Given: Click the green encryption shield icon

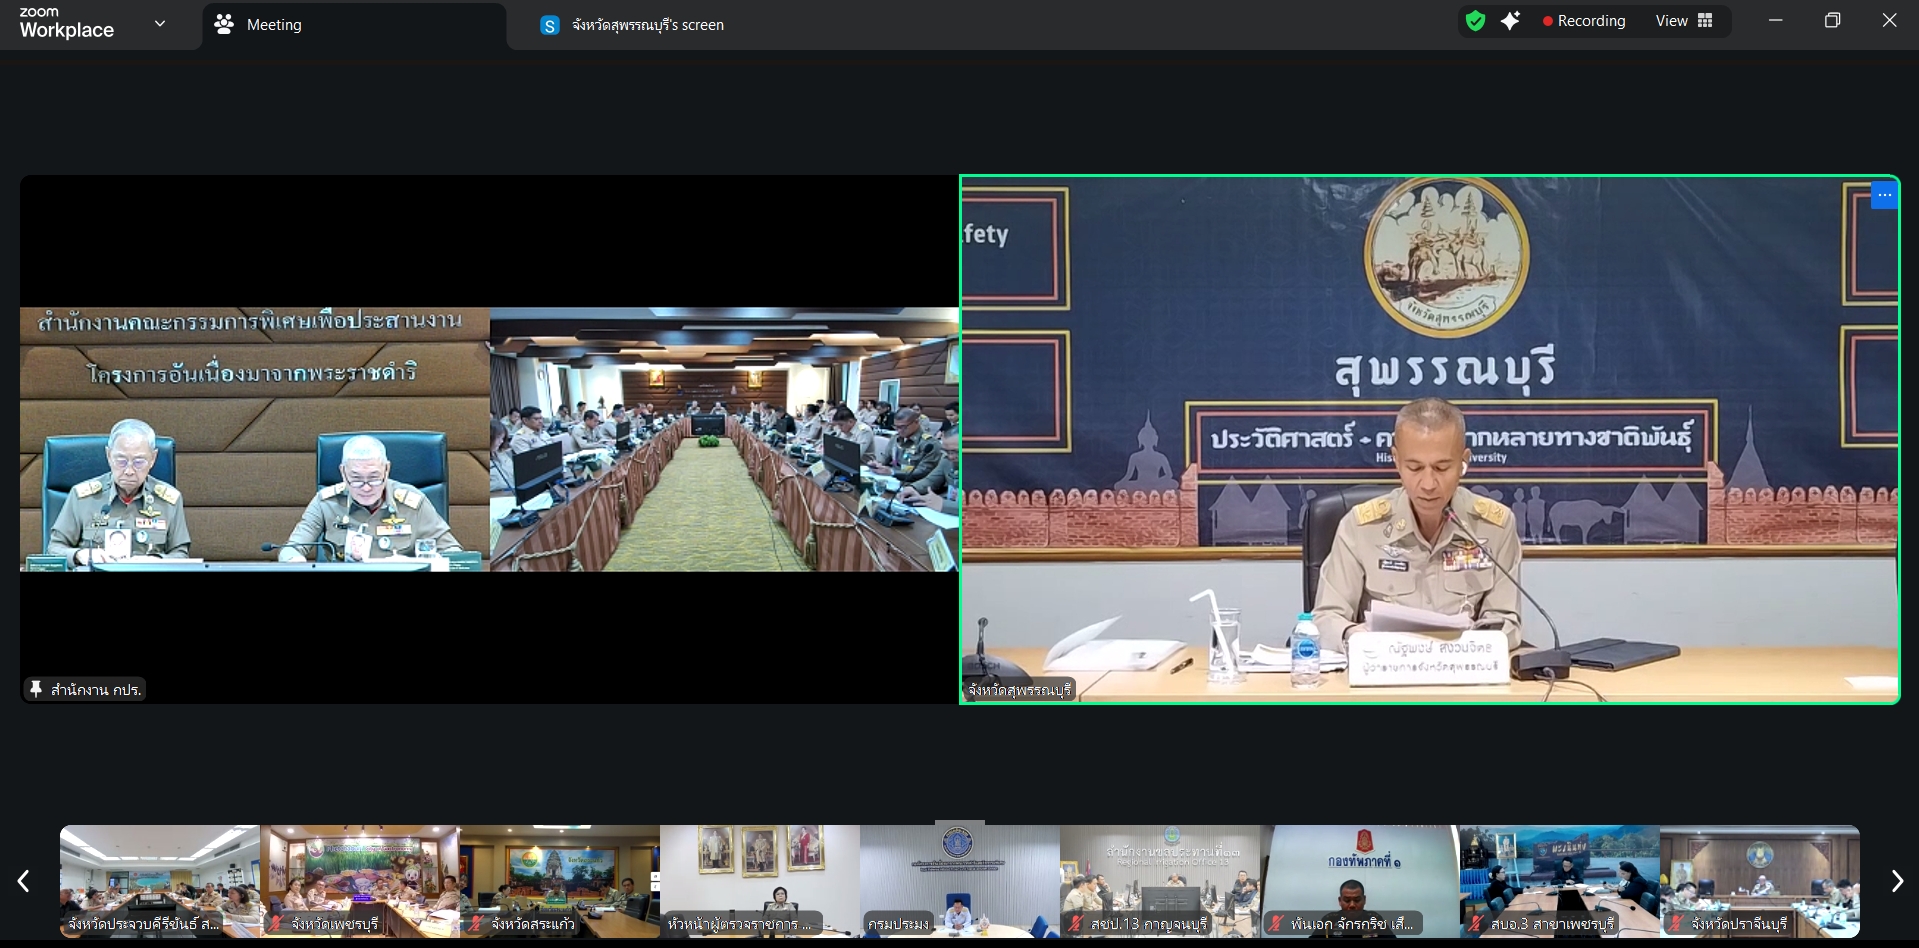Looking at the screenshot, I should (x=1475, y=21).
